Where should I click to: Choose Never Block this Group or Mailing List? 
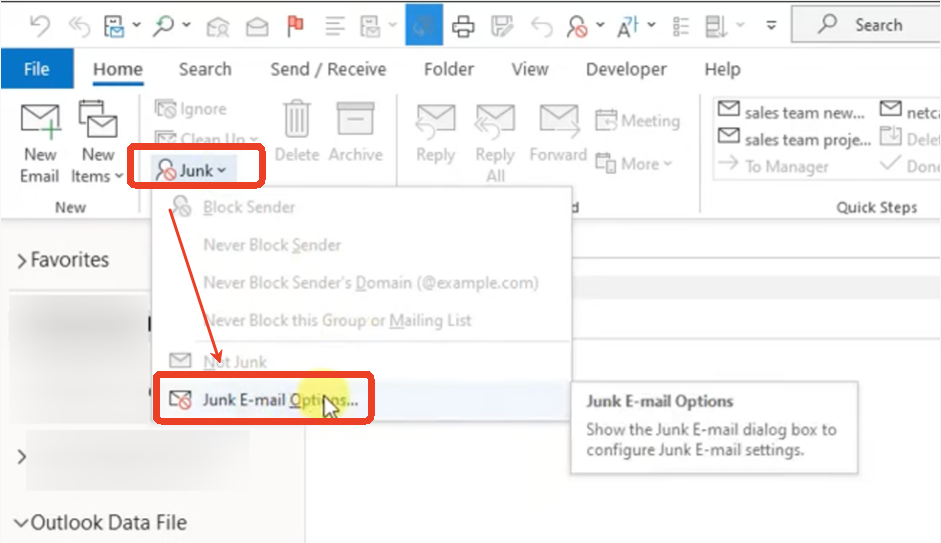[360, 320]
